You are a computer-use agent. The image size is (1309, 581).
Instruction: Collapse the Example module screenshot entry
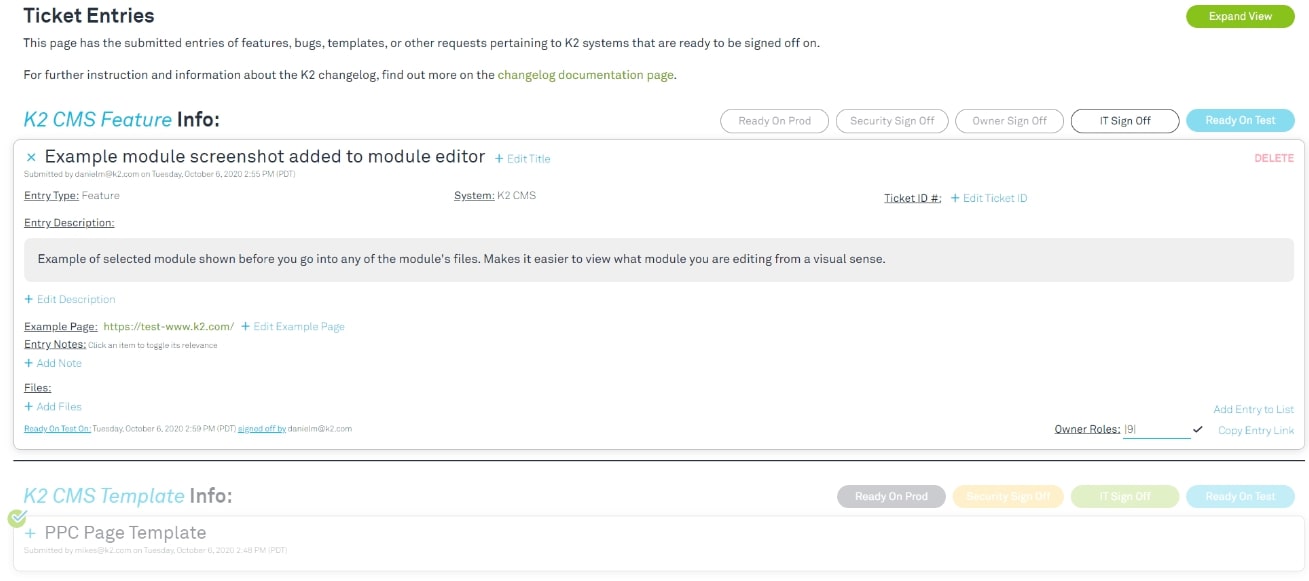(31, 158)
